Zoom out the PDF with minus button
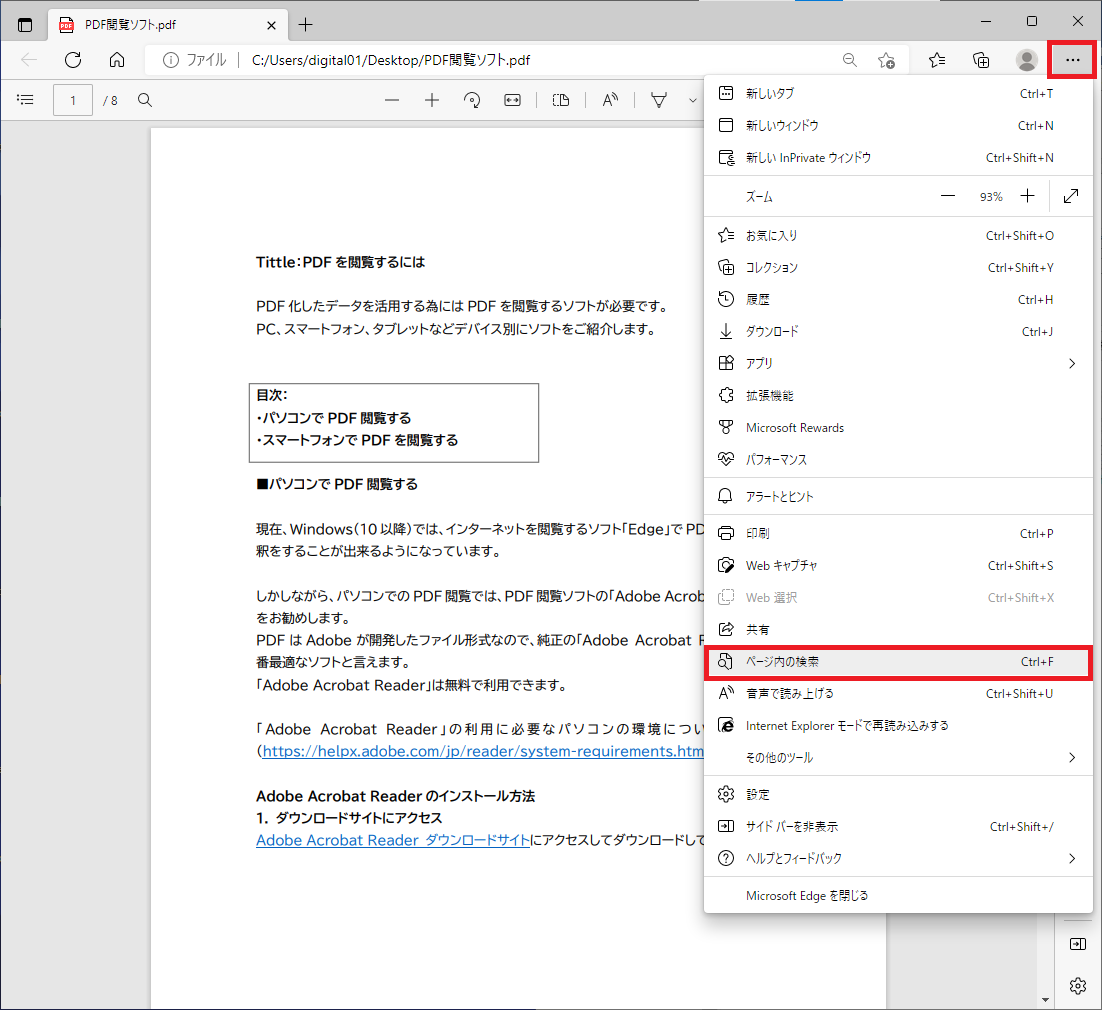 (392, 101)
